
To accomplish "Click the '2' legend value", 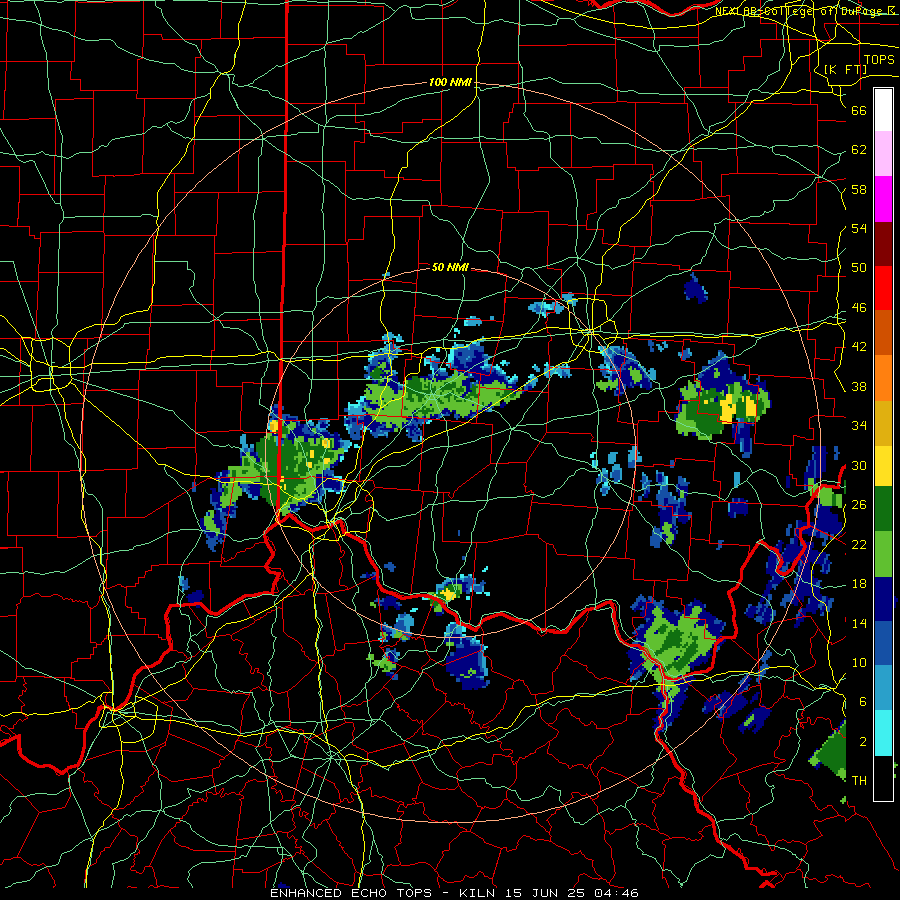I will coord(862,742).
